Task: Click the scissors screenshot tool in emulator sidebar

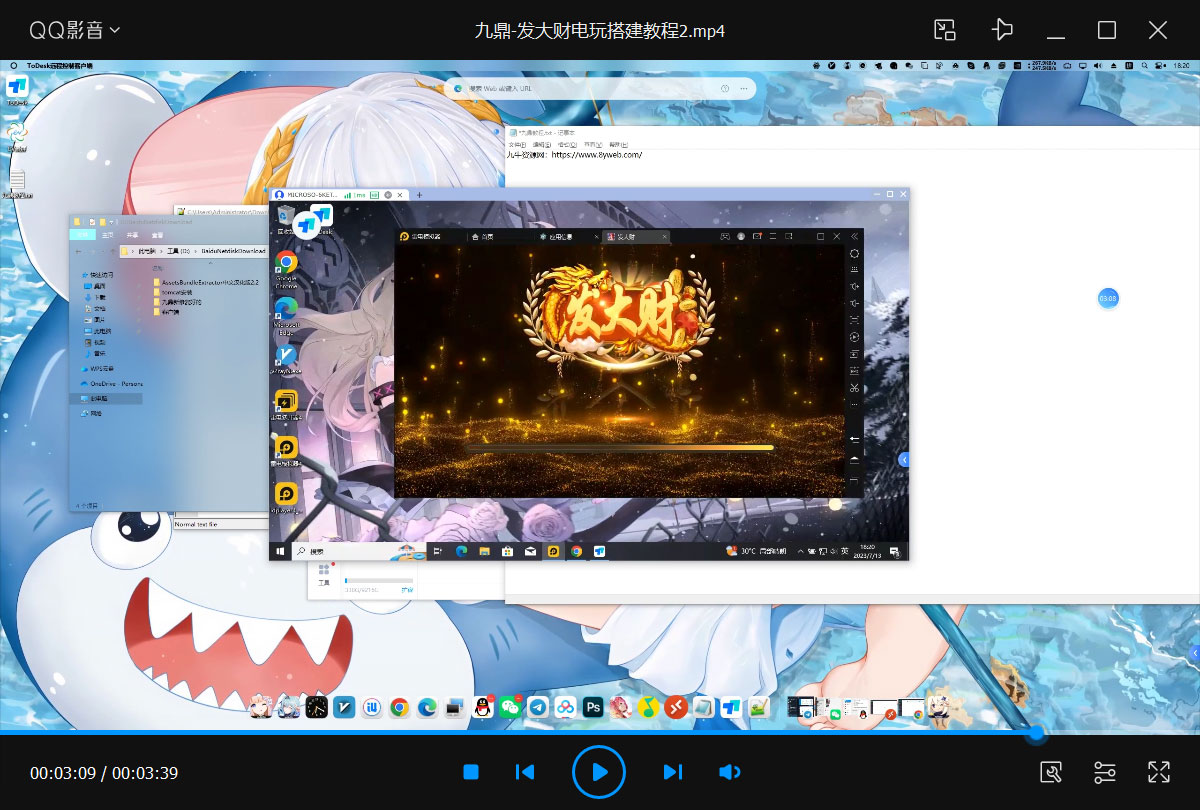Action: pyautogui.click(x=854, y=388)
